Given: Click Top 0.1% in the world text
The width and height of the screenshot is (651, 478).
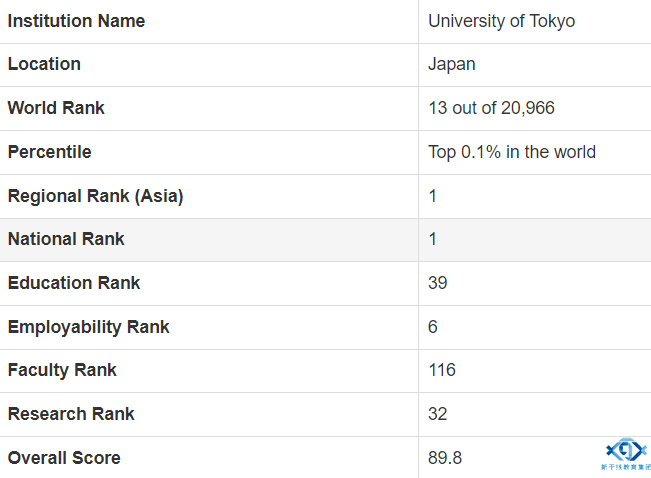Looking at the screenshot, I should pyautogui.click(x=512, y=152).
